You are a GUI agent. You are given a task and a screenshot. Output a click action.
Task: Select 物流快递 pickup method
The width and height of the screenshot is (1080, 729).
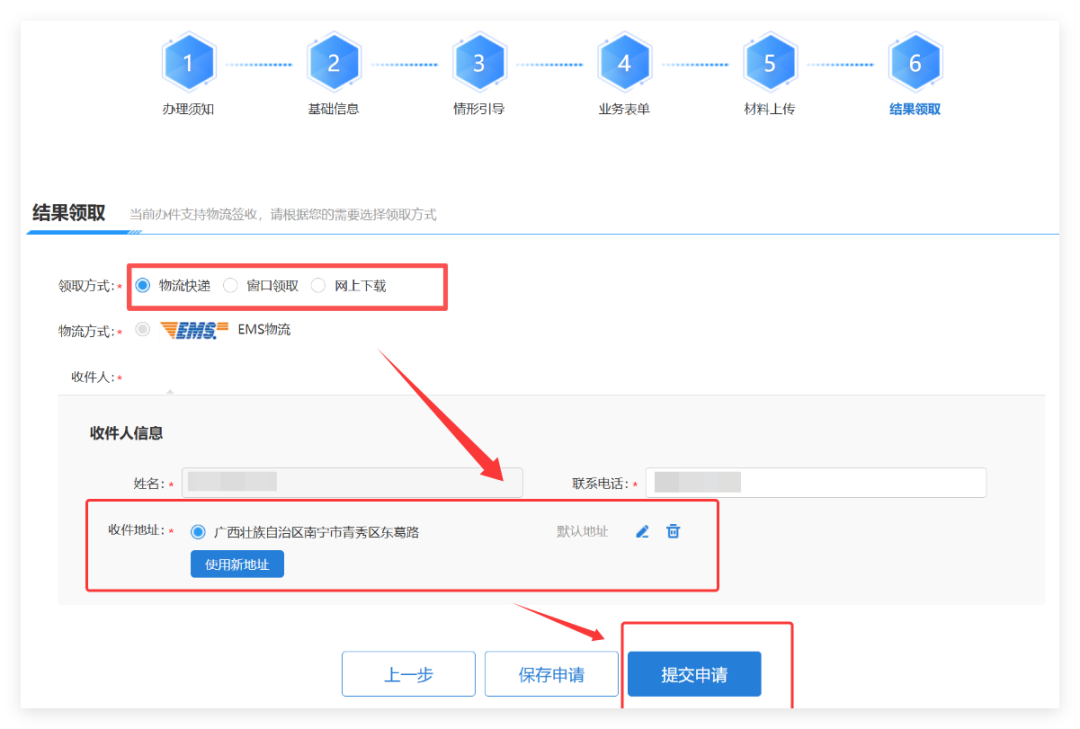pos(142,285)
